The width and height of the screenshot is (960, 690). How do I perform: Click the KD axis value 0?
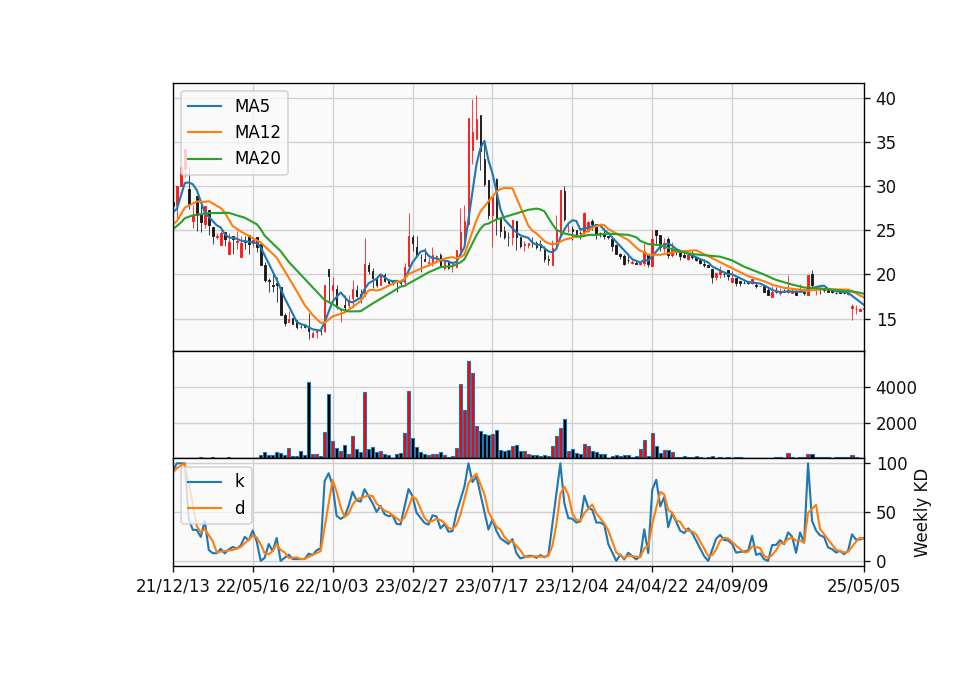(881, 561)
